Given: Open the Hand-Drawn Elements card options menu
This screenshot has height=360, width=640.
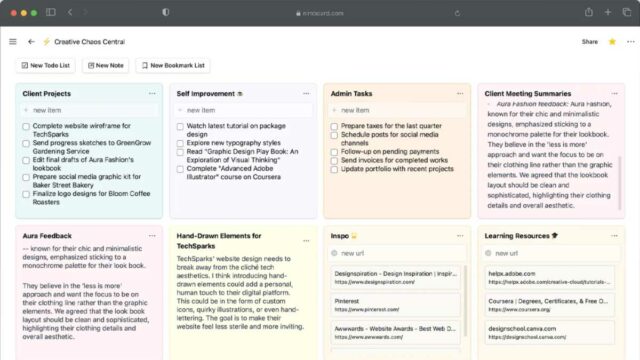Looking at the screenshot, I should pos(306,241).
